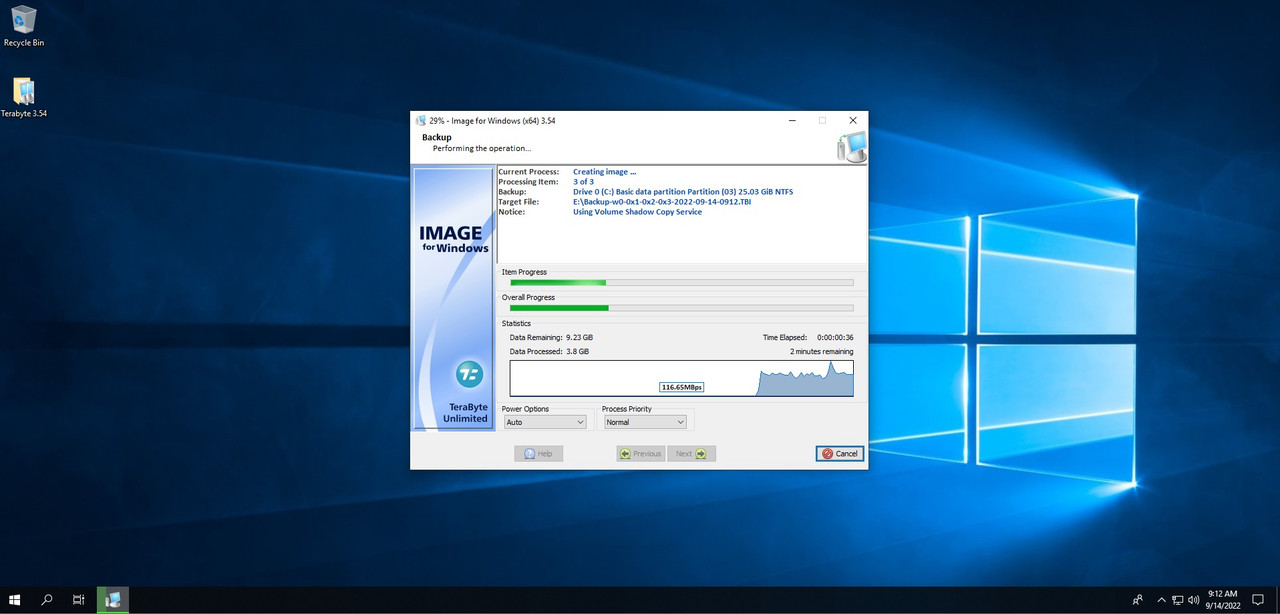
Task: Open the Windows Start menu
Action: [x=15, y=600]
